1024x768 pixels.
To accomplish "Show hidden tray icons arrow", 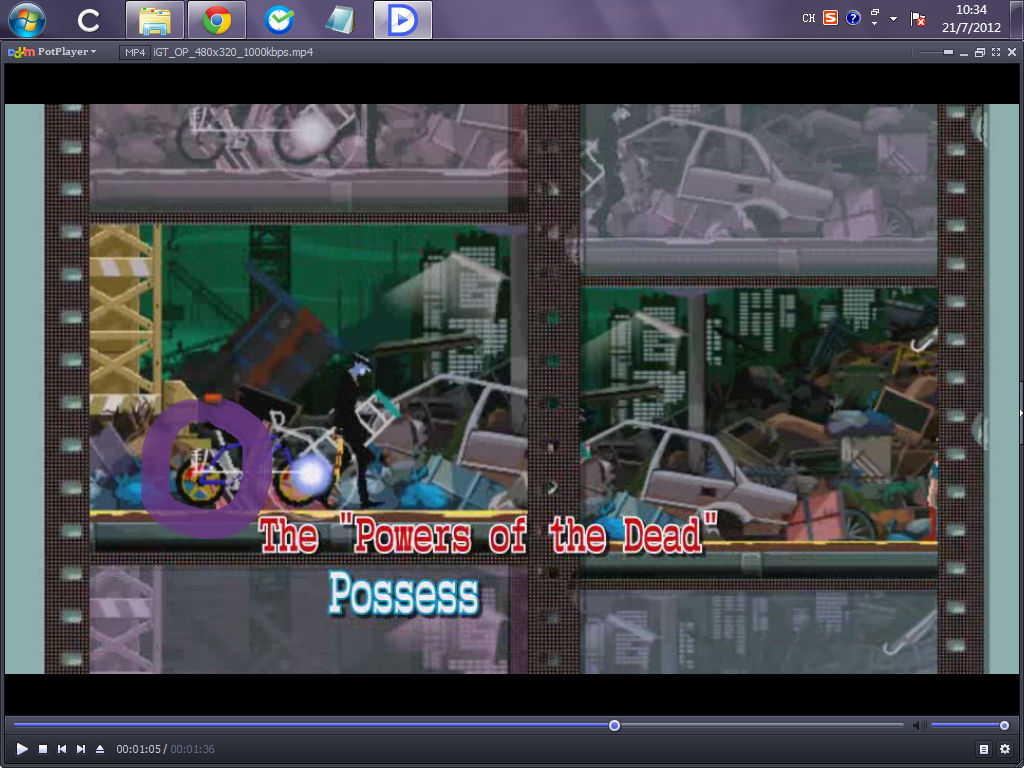I will [x=893, y=19].
